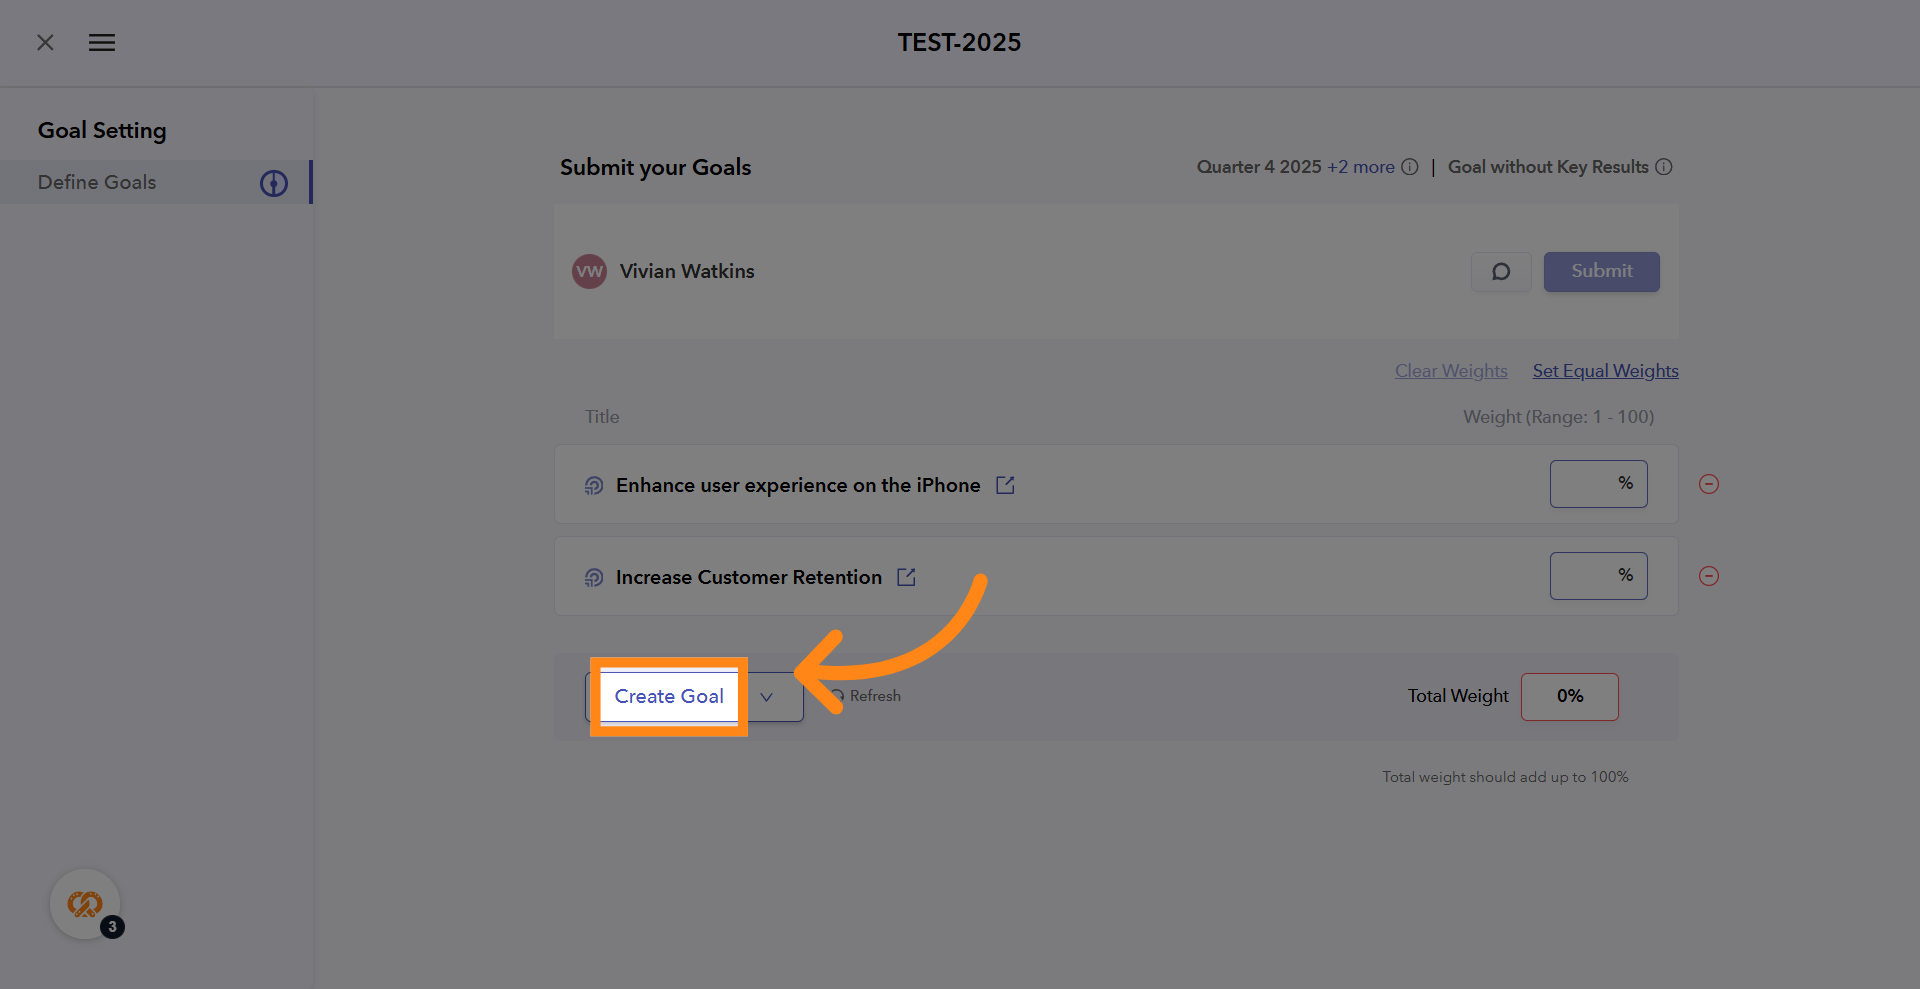Image resolution: width=1920 pixels, height=989 pixels.
Task: Click the Define Goals status icon
Action: [274, 183]
